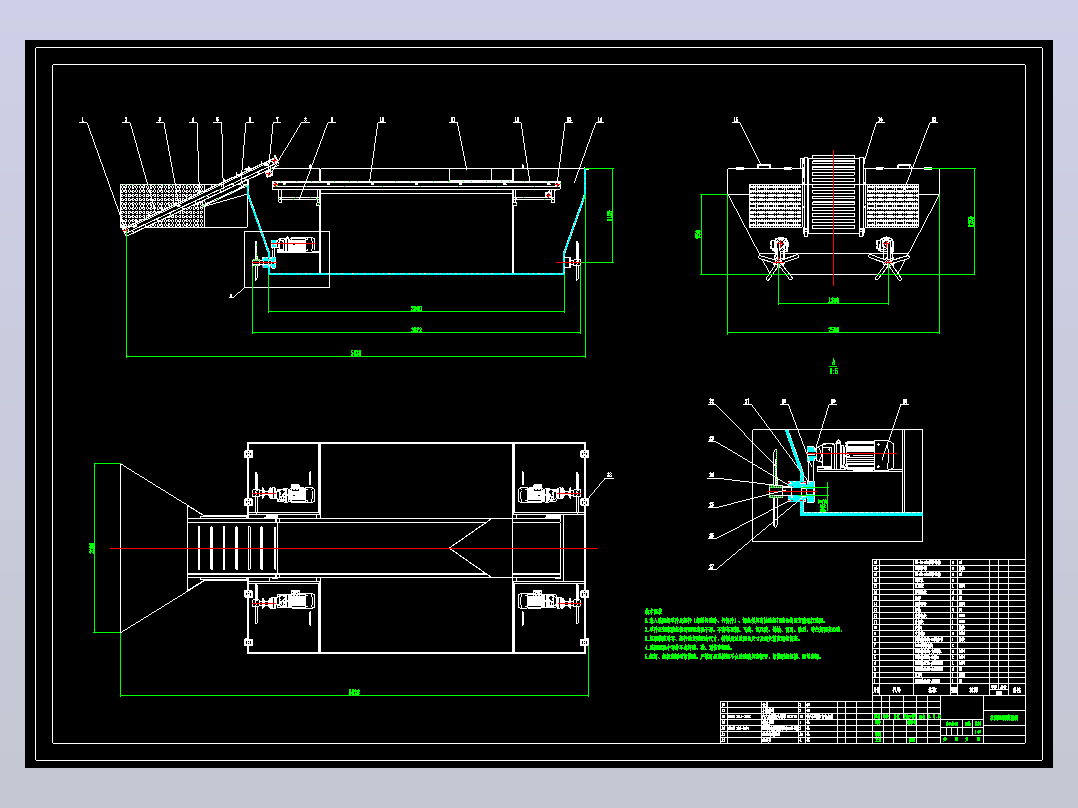Select the central ribbed drum in end view
This screenshot has width=1078, height=808.
click(833, 195)
